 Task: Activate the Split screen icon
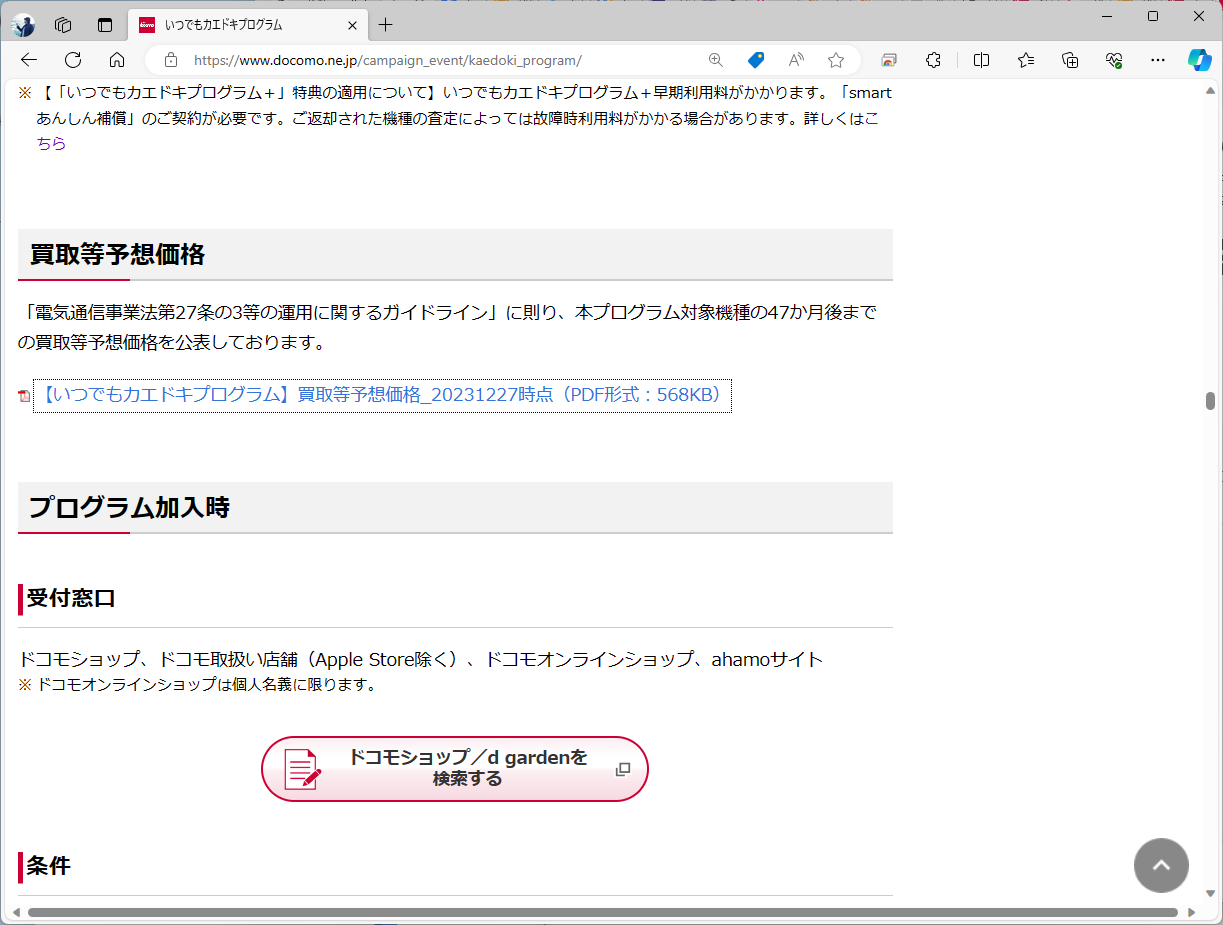981,60
